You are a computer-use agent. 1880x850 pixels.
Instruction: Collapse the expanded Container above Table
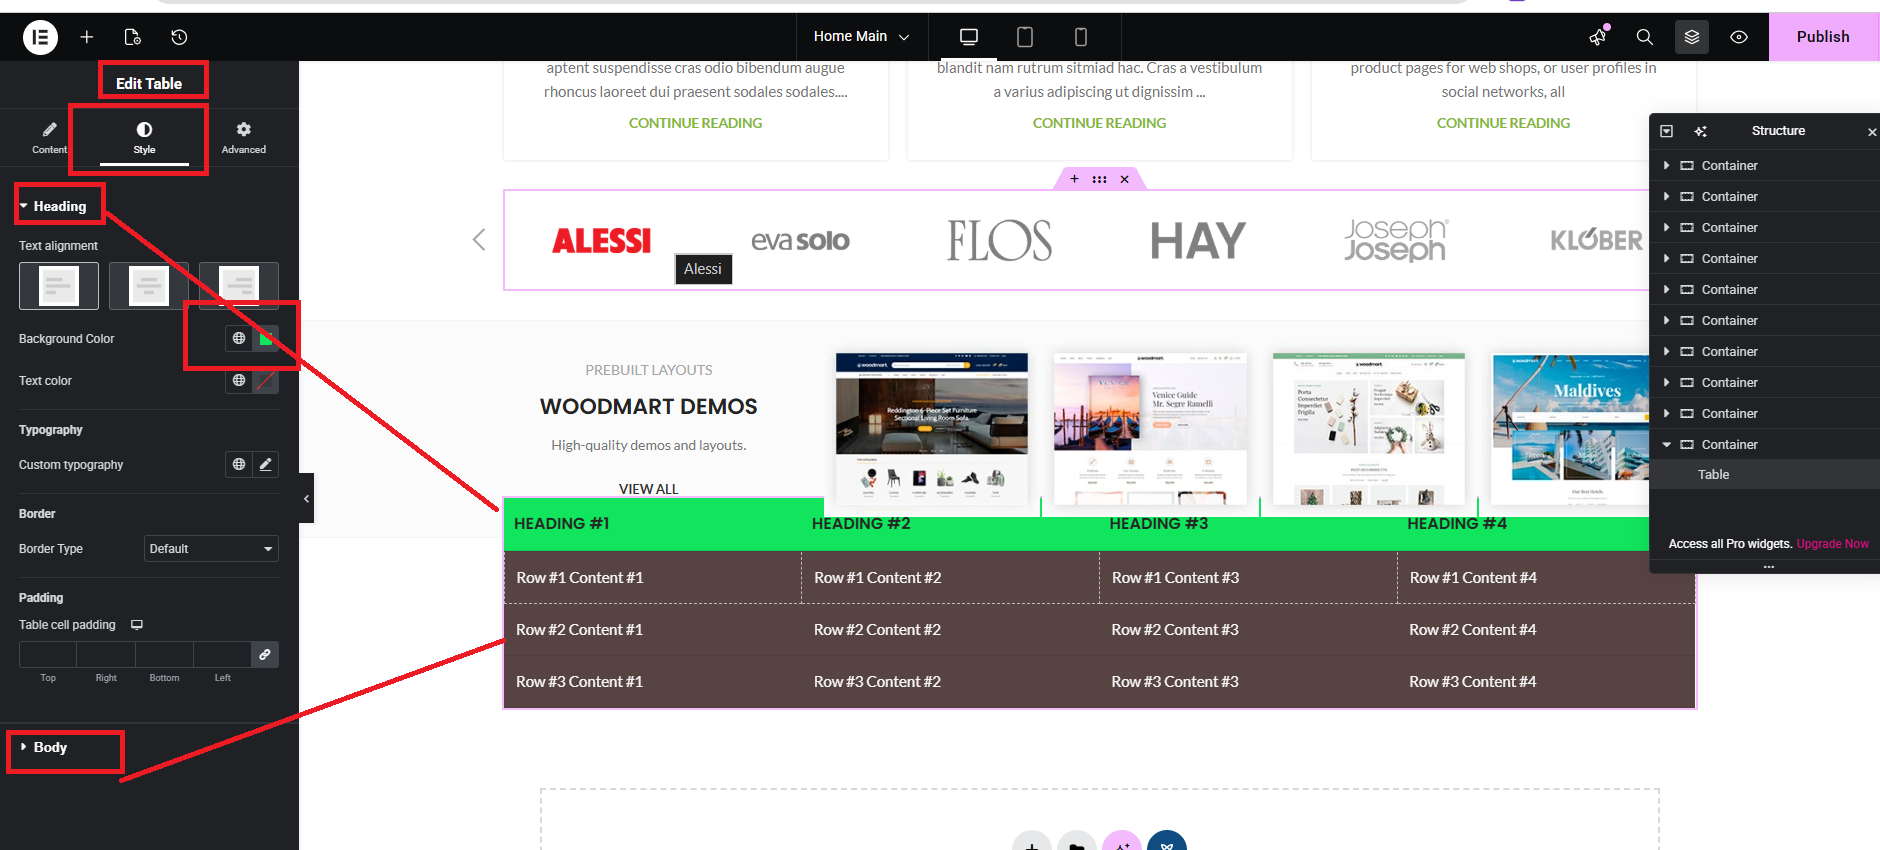(x=1667, y=445)
